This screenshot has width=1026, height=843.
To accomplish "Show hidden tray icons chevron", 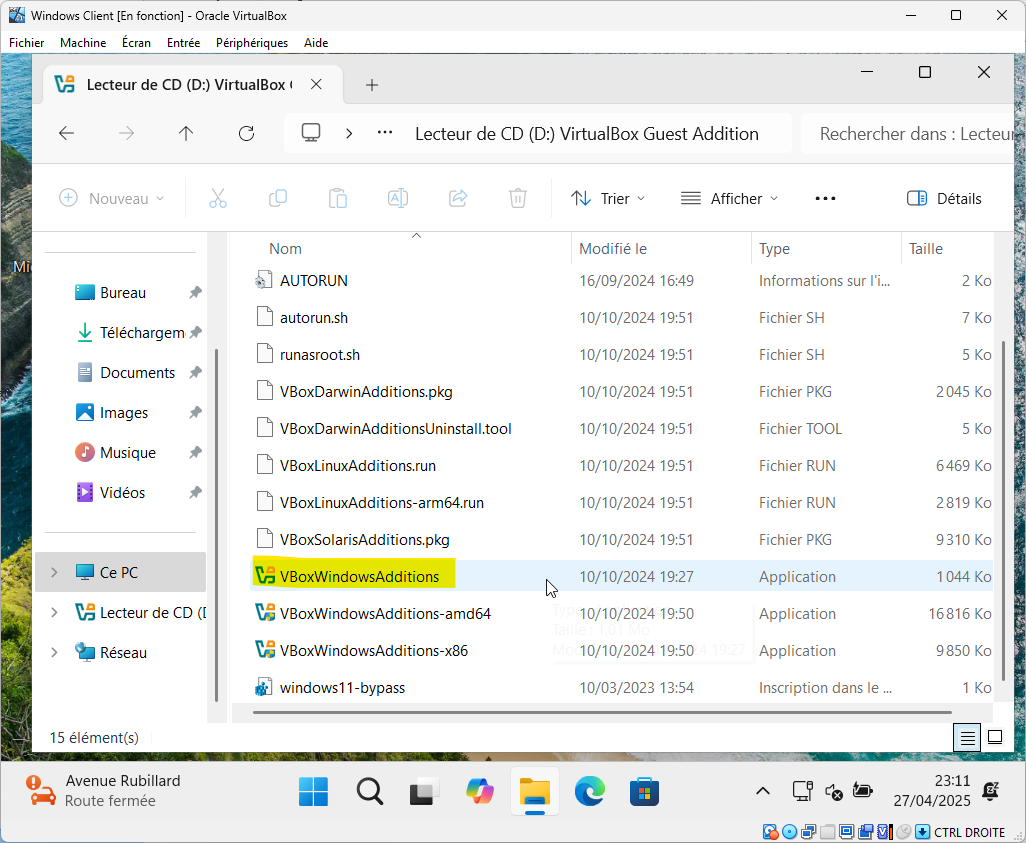I will pos(762,791).
